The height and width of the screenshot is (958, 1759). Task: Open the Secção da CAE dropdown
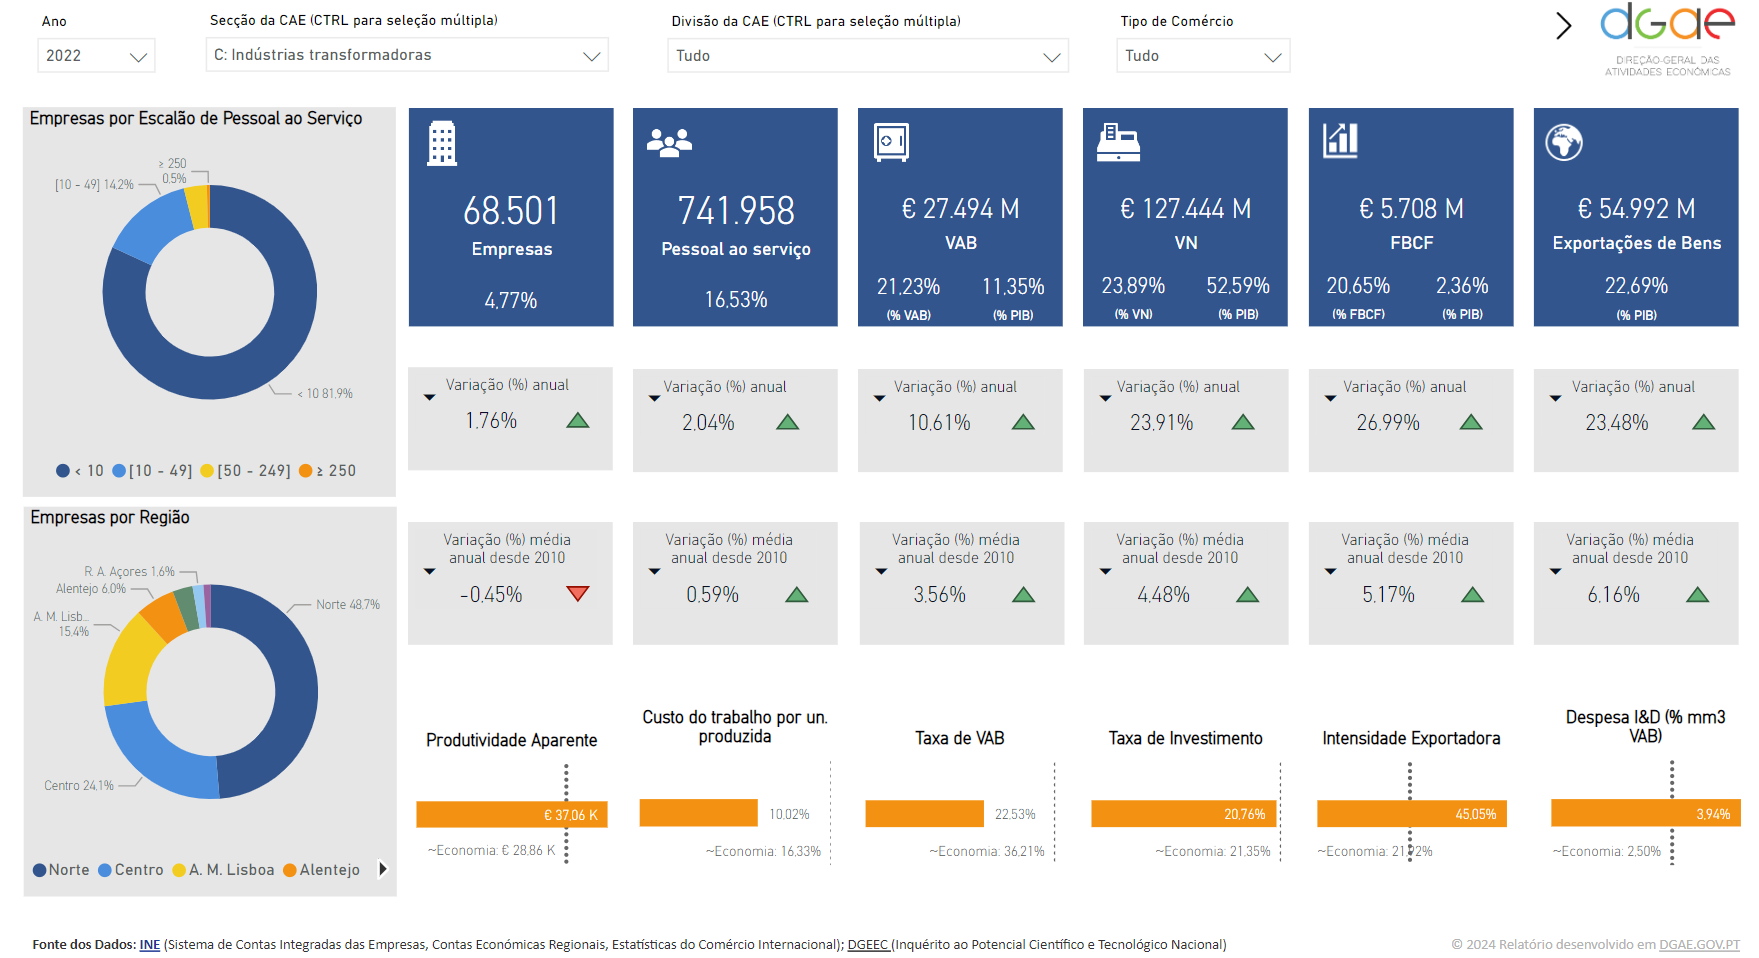pos(407,55)
